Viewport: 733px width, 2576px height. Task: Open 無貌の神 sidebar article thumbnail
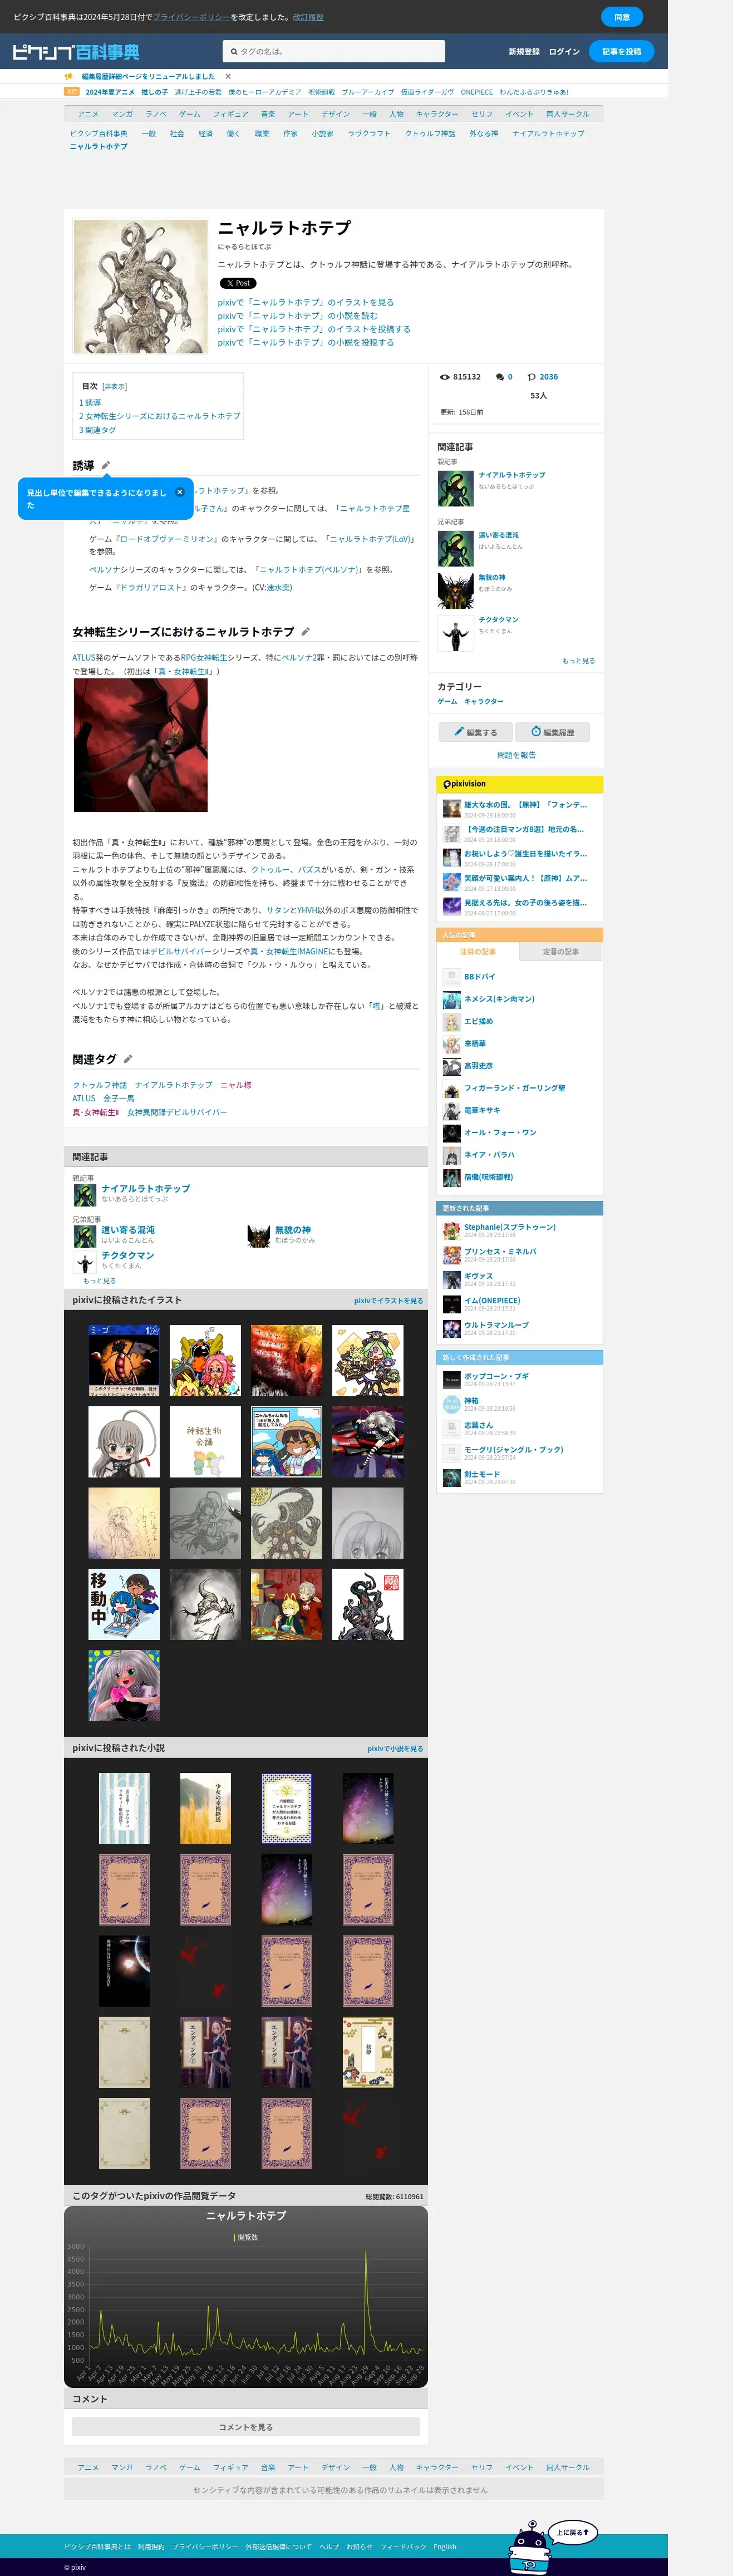[x=455, y=591]
